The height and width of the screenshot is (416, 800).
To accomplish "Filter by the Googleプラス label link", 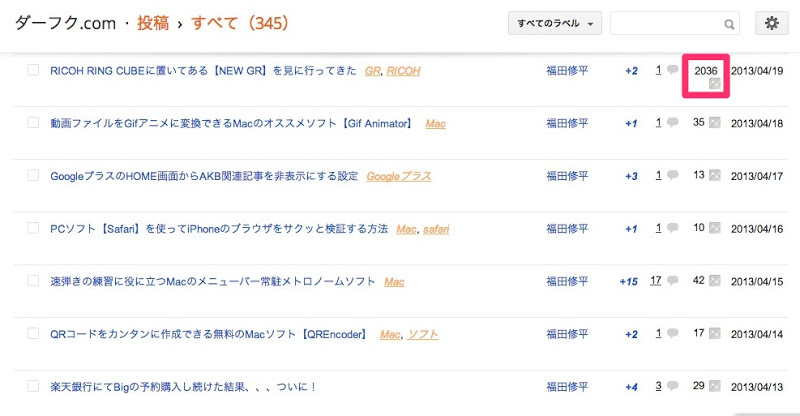I will (x=398, y=177).
